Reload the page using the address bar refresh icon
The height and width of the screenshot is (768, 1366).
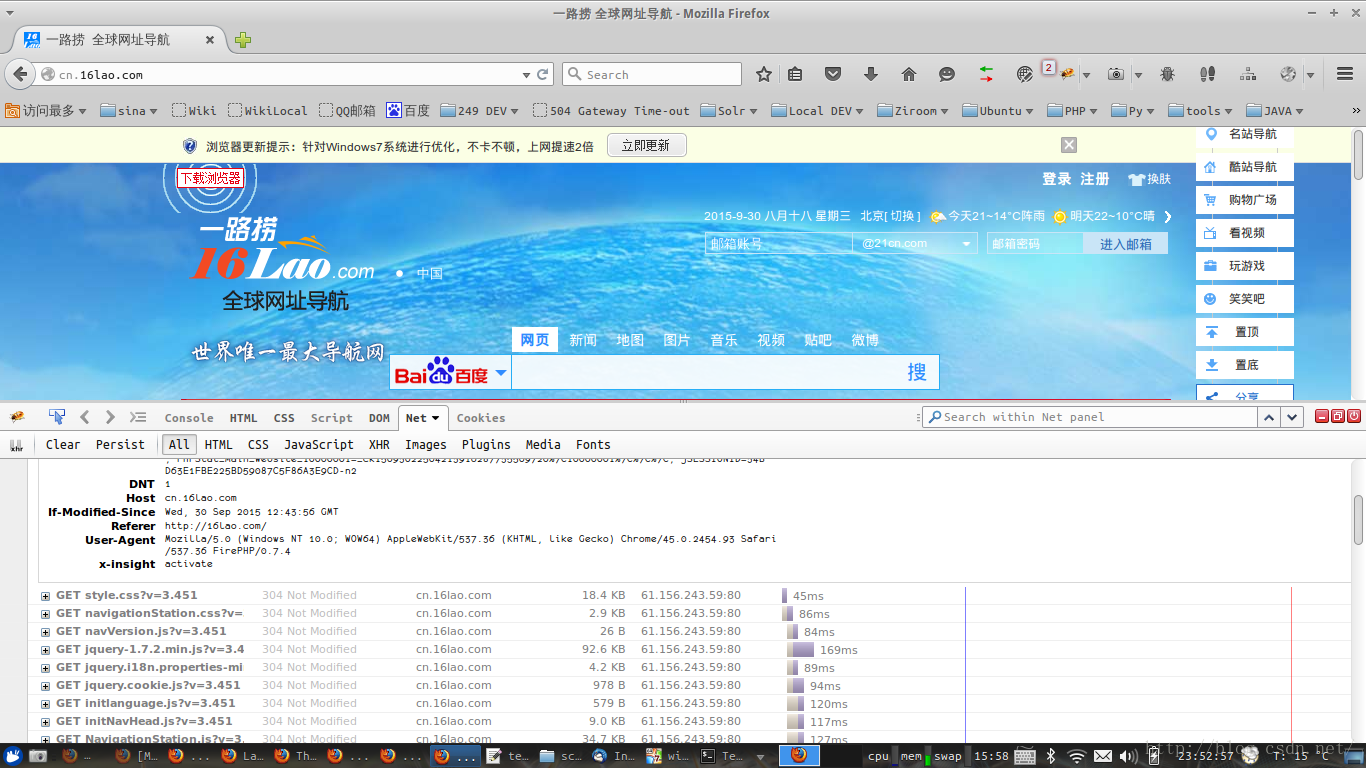tap(543, 74)
